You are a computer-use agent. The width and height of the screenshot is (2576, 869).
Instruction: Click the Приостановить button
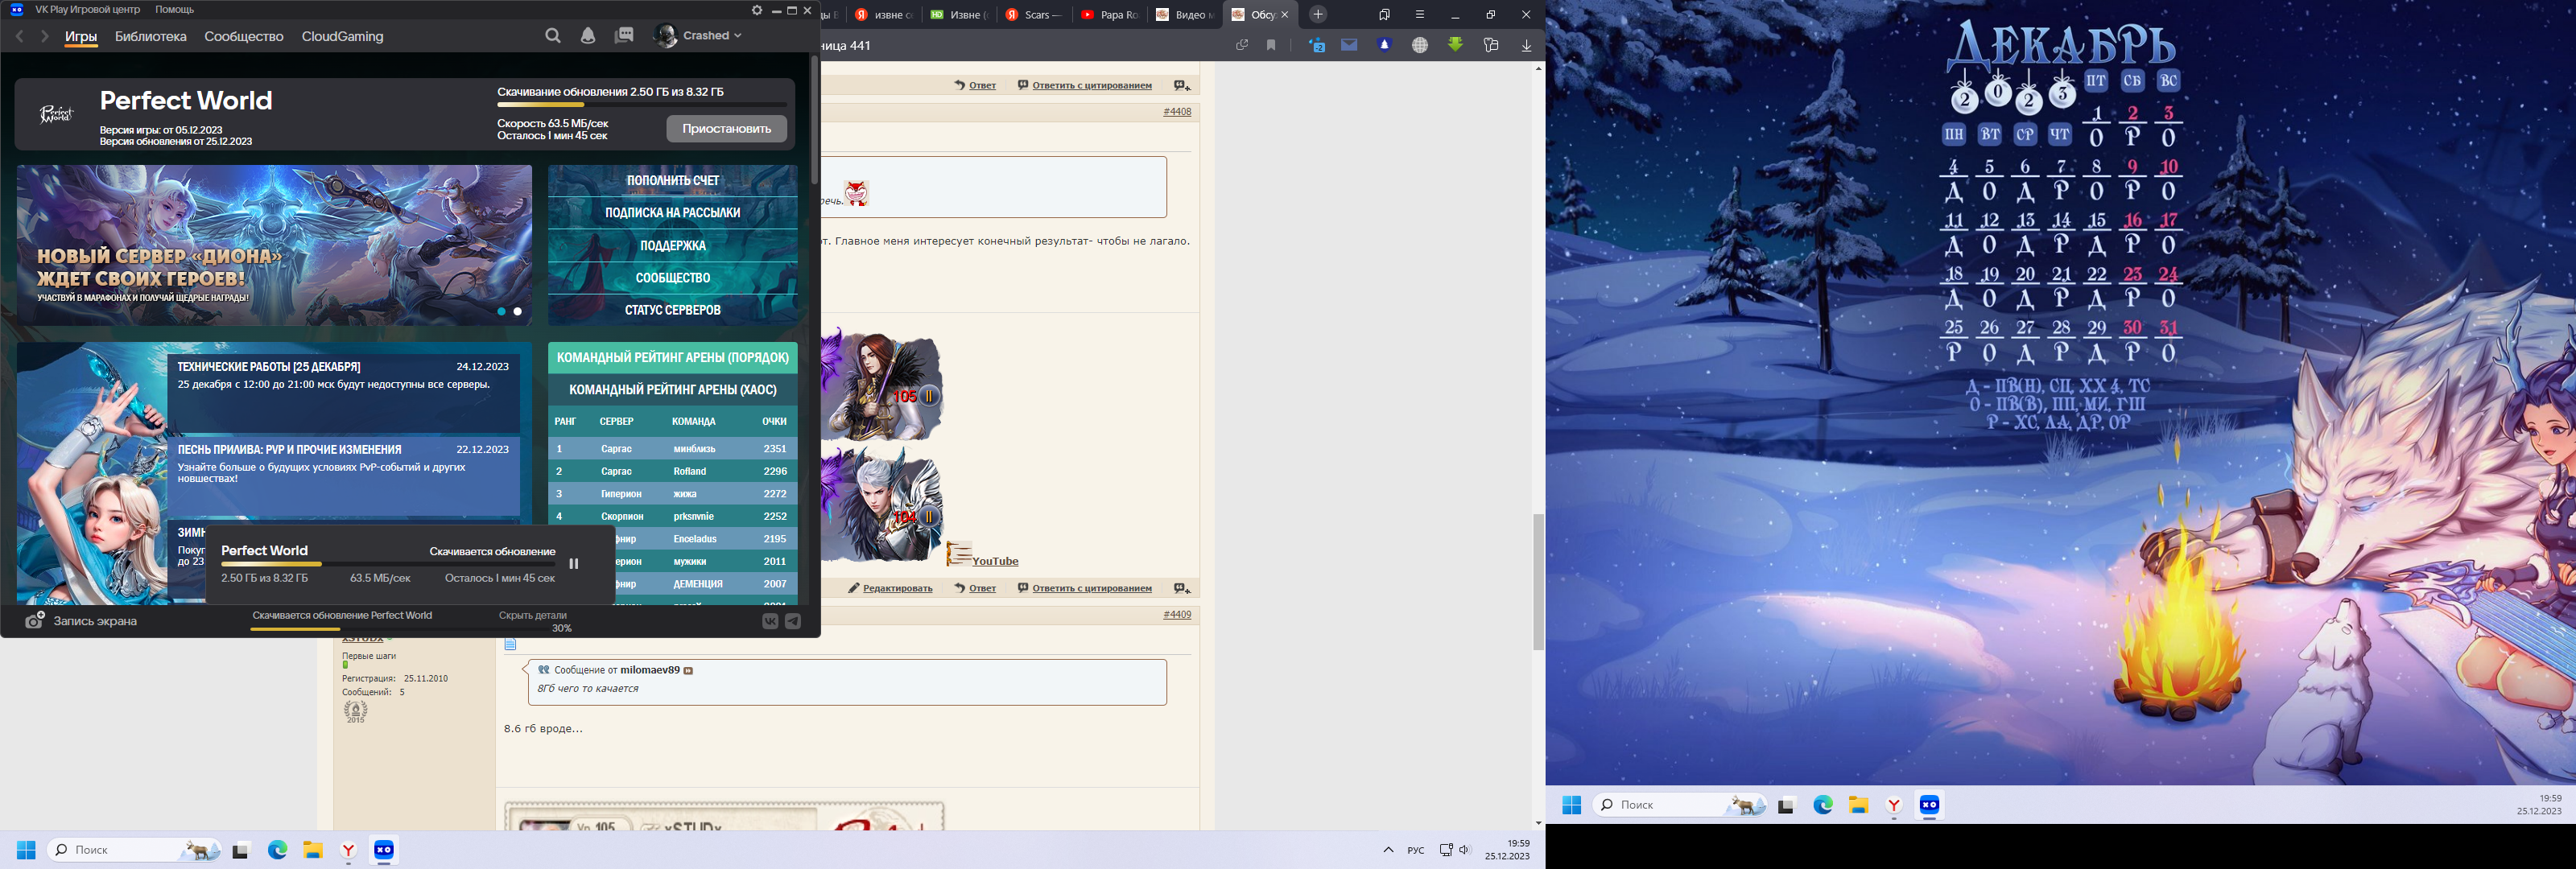[726, 128]
